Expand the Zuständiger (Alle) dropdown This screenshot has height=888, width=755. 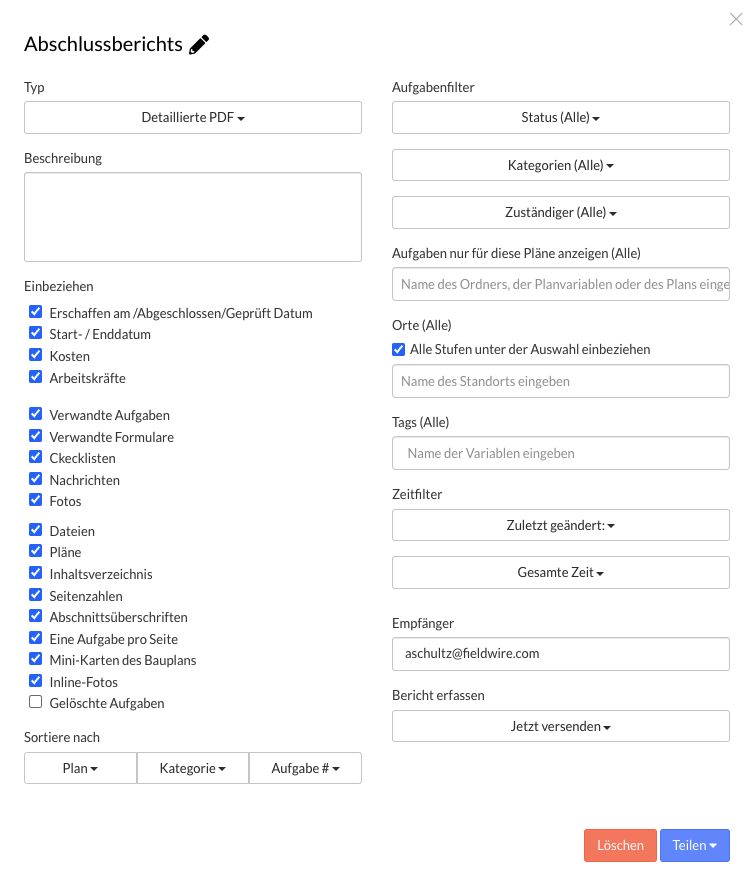(x=560, y=212)
